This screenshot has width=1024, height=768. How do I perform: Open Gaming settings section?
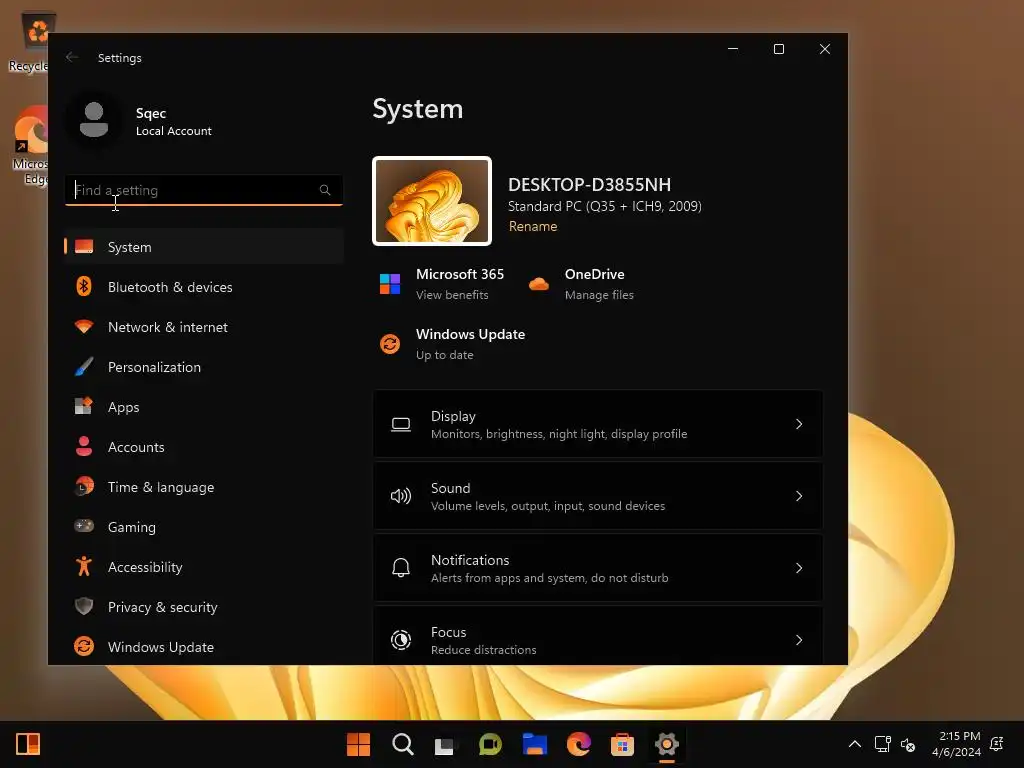204,526
